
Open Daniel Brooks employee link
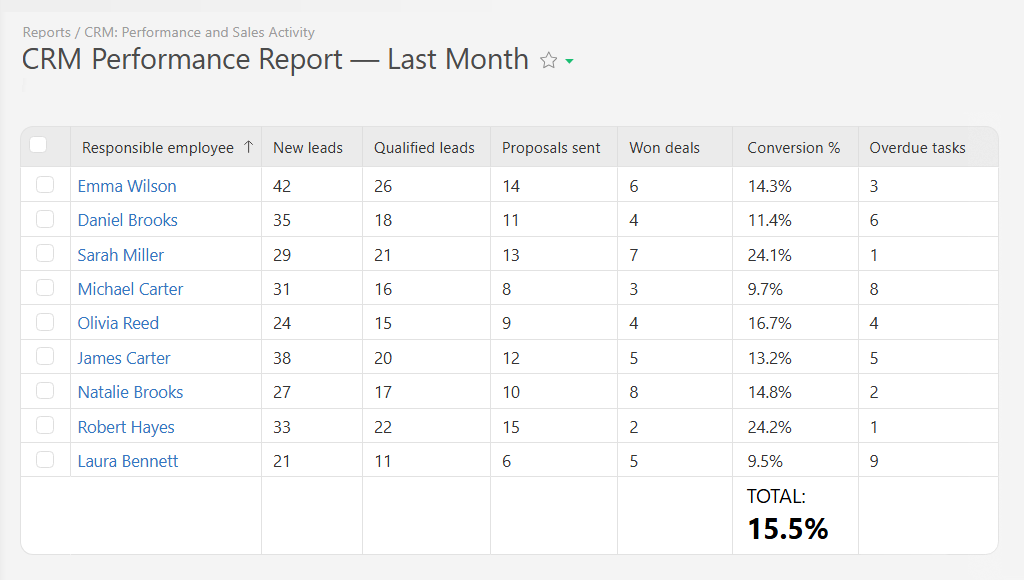click(x=127, y=220)
